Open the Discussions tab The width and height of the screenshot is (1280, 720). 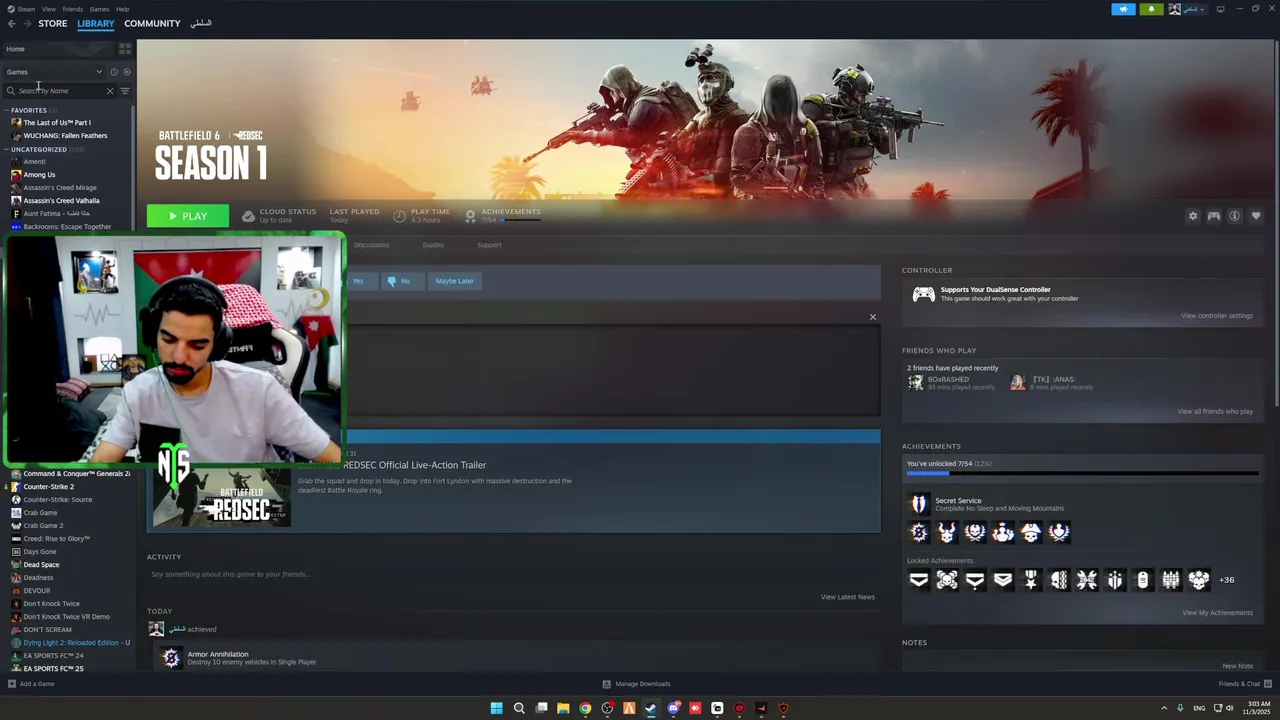pyautogui.click(x=371, y=245)
